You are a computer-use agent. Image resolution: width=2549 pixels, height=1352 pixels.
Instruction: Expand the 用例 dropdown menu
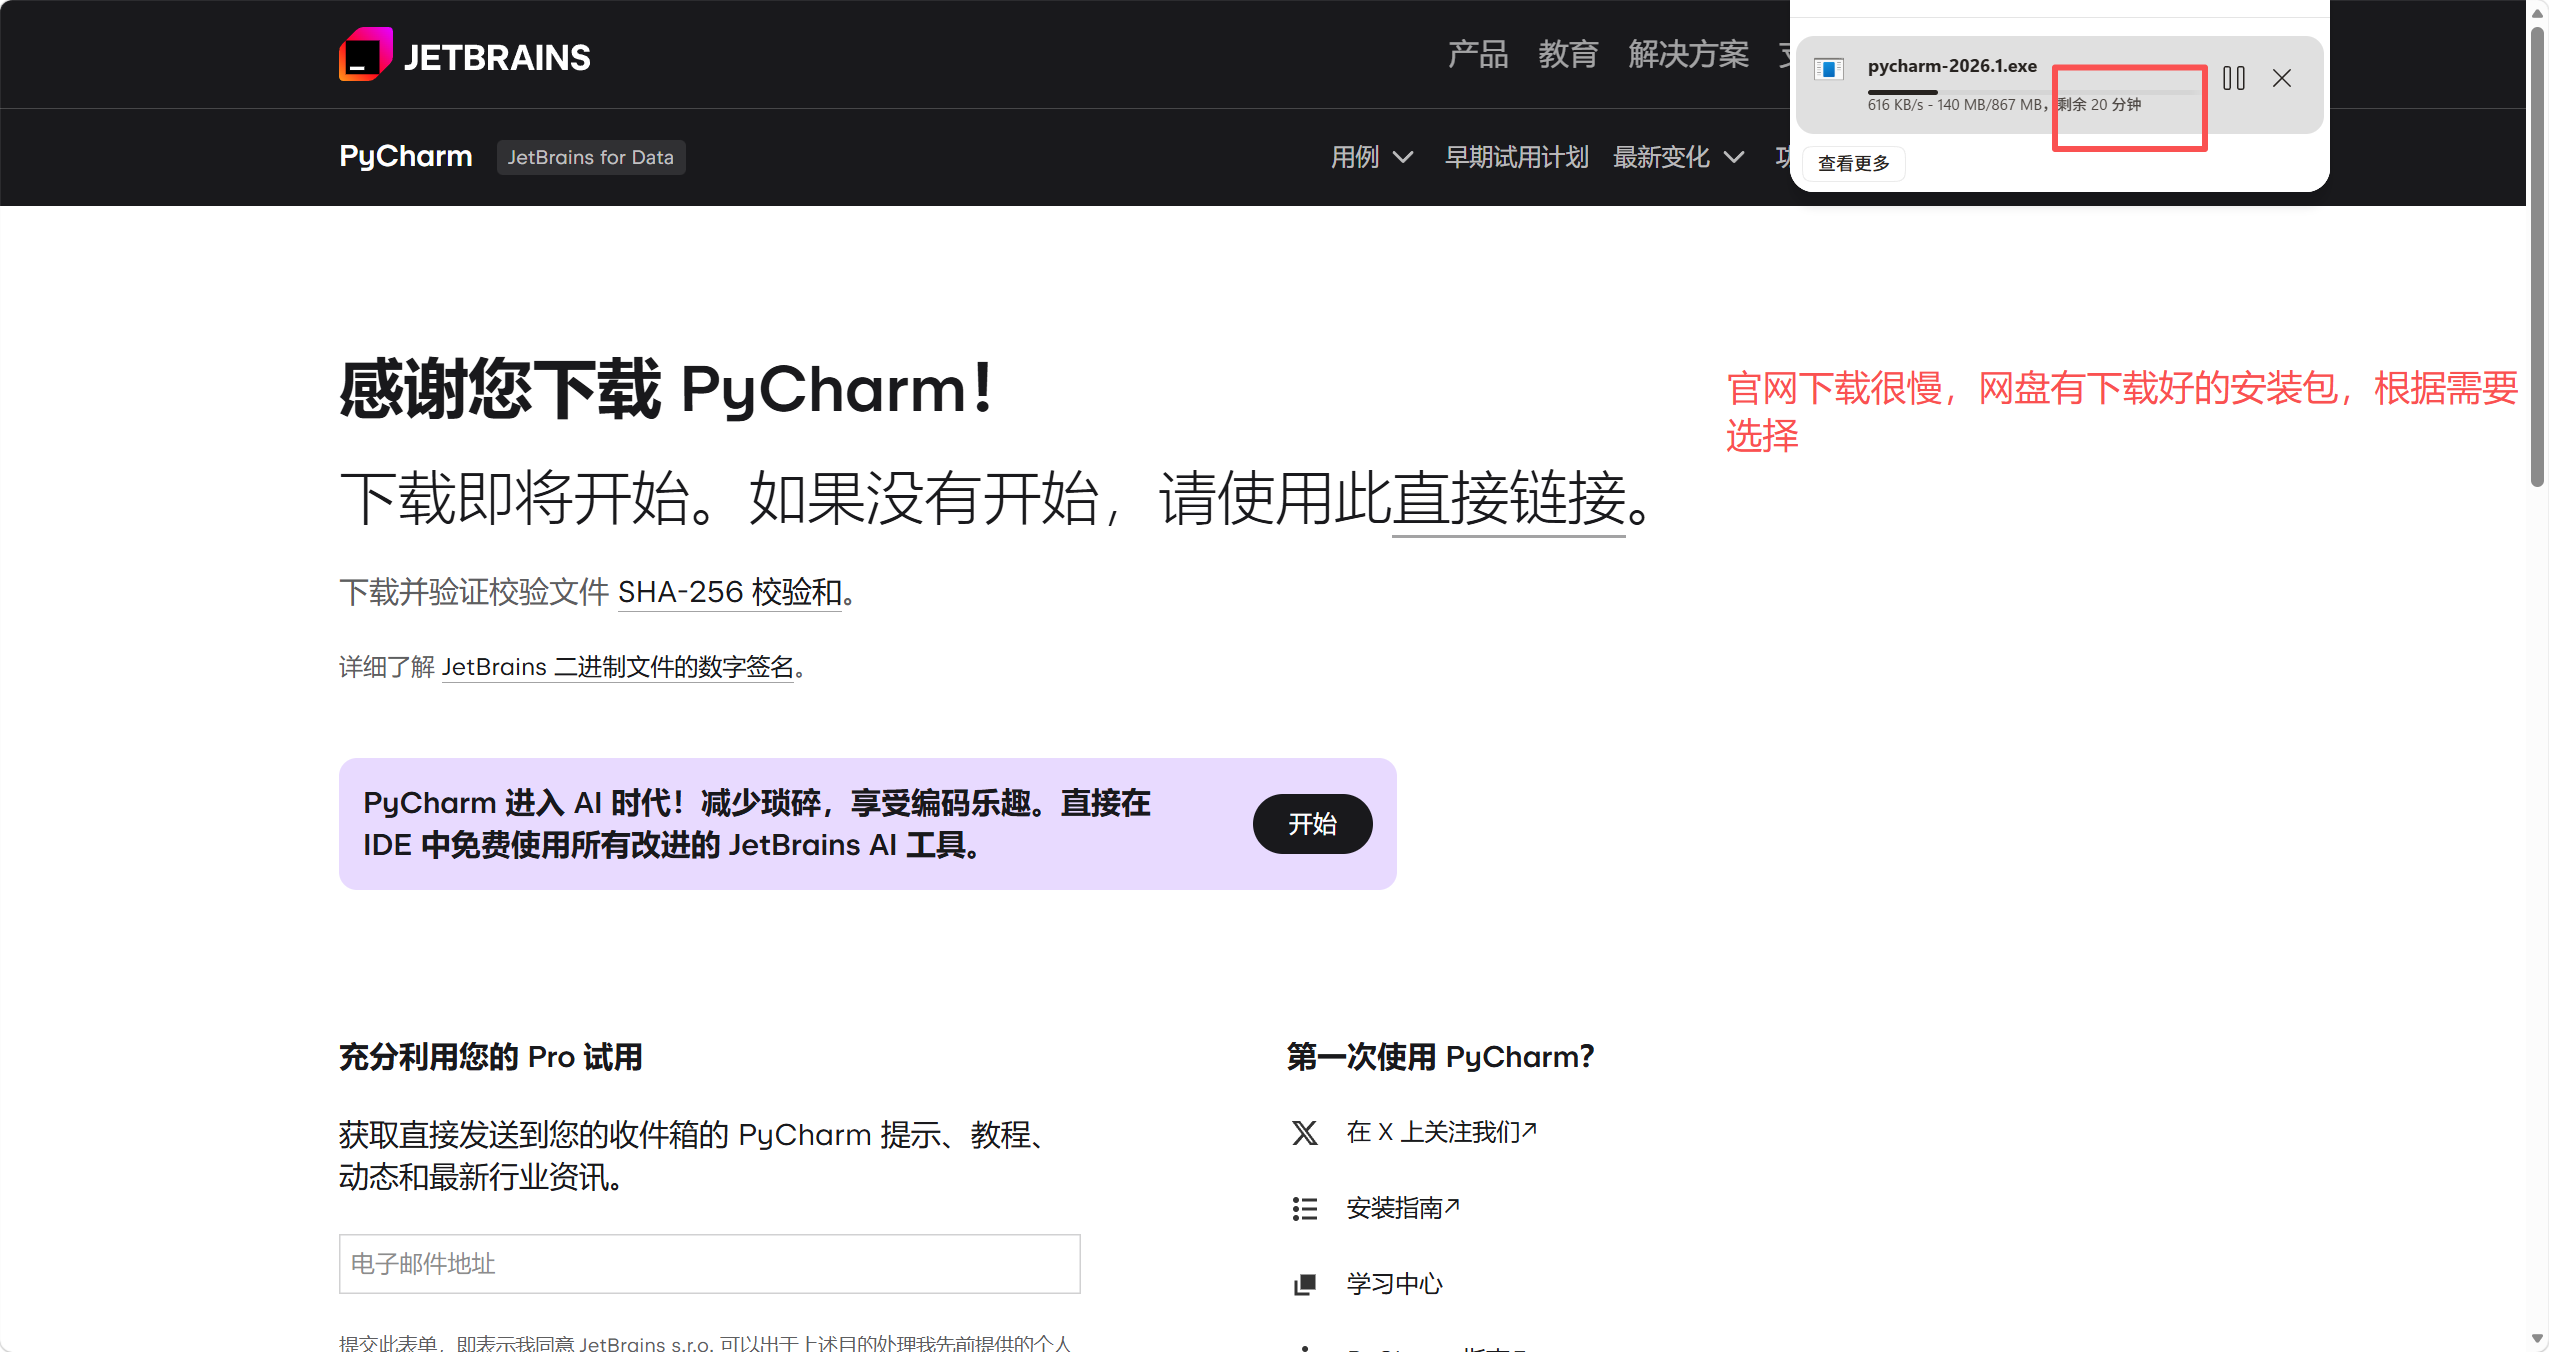click(1371, 157)
